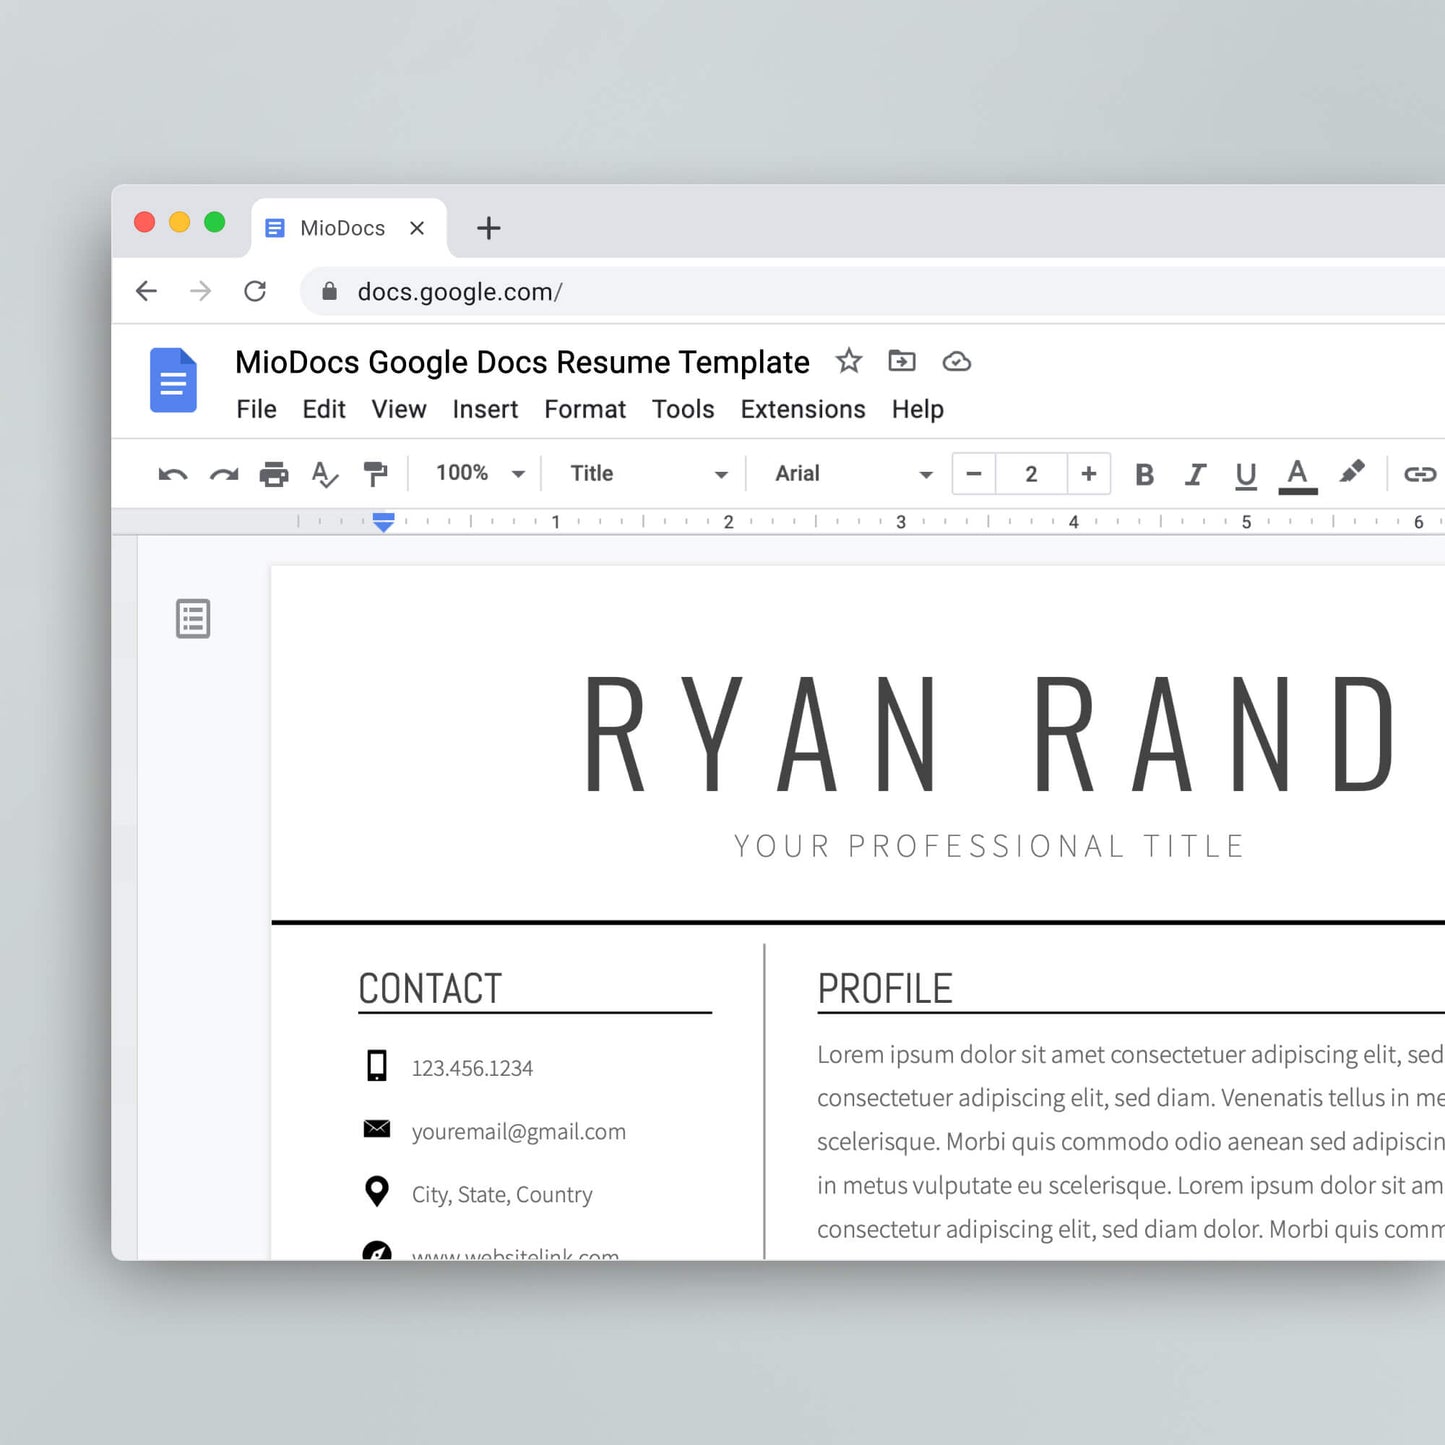This screenshot has height=1445, width=1445.
Task: Open the Print dialog icon
Action: [x=274, y=474]
